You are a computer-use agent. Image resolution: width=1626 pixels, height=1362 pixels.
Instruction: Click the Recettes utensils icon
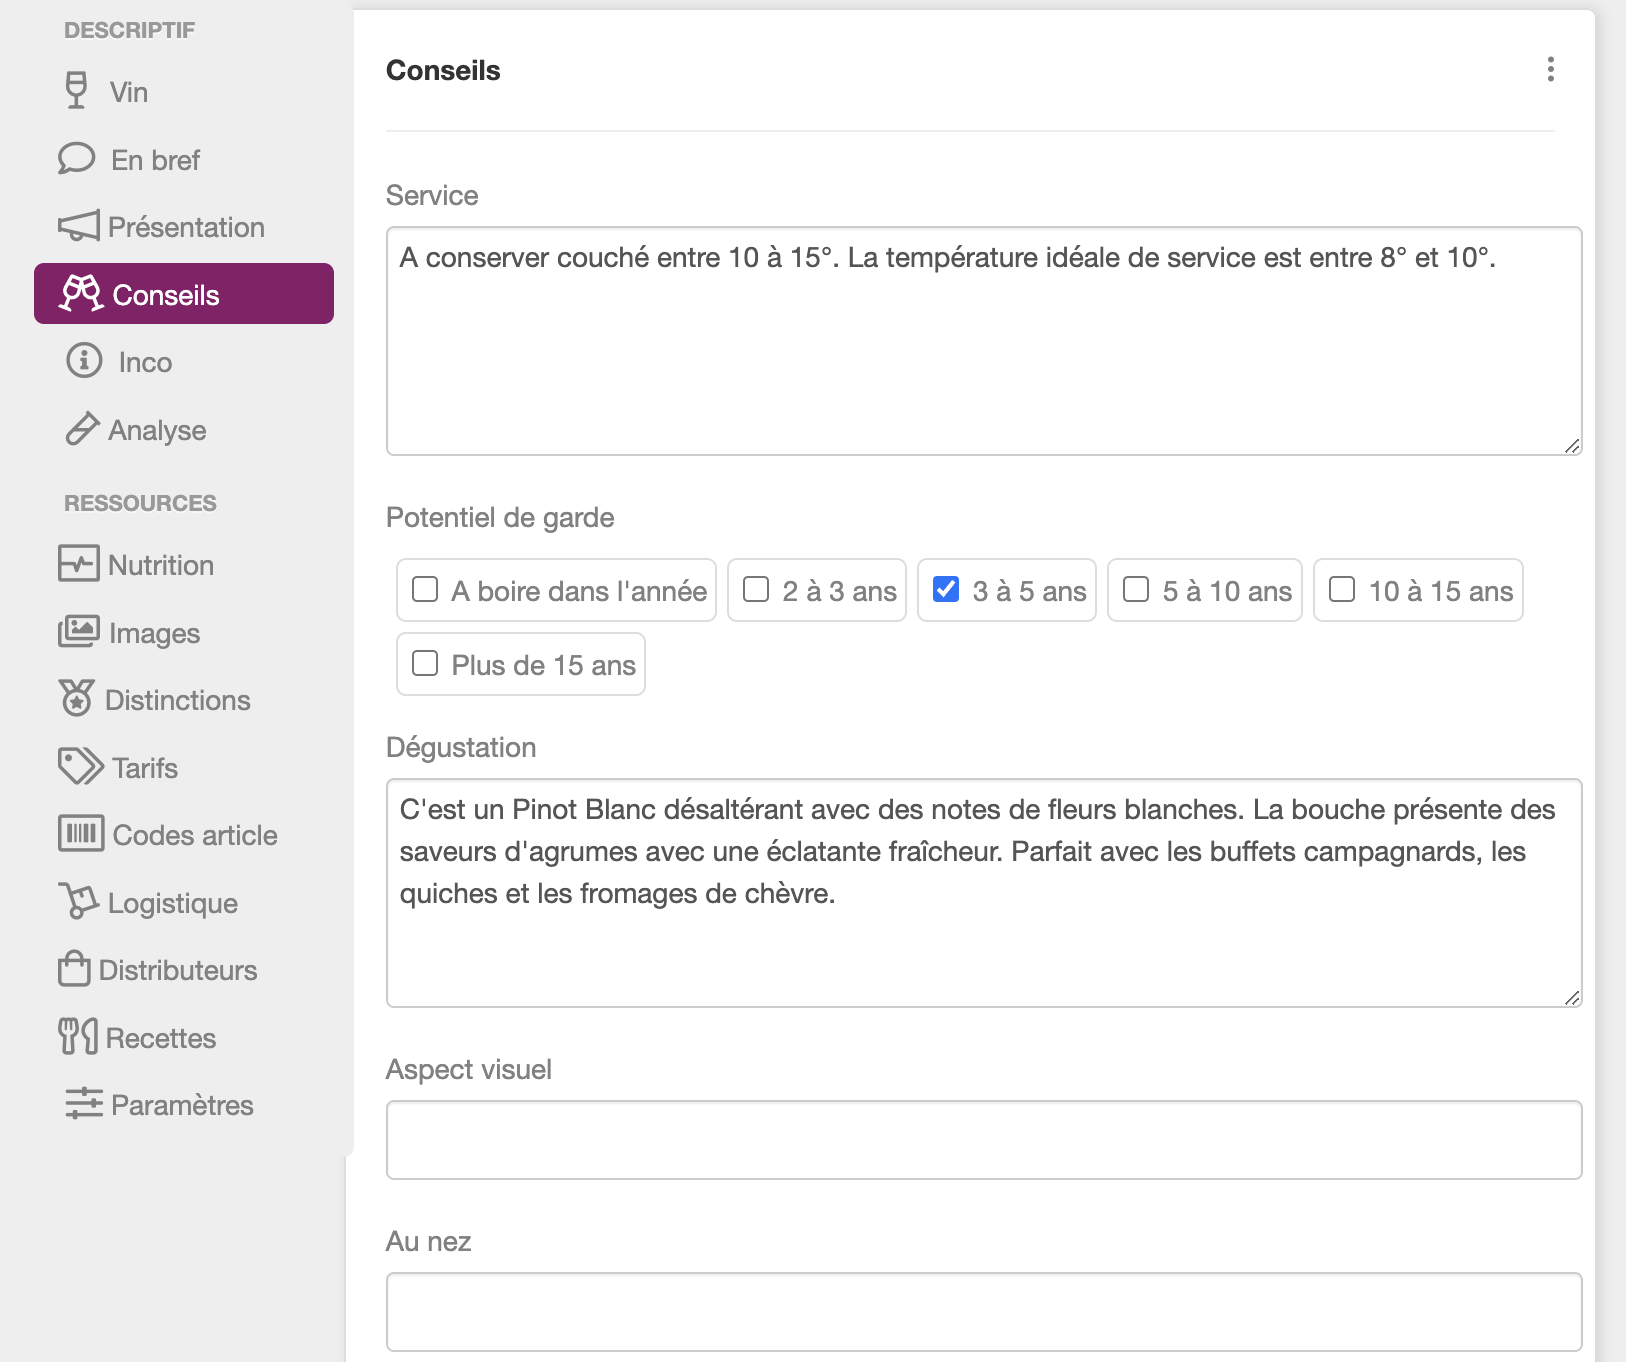[78, 1036]
